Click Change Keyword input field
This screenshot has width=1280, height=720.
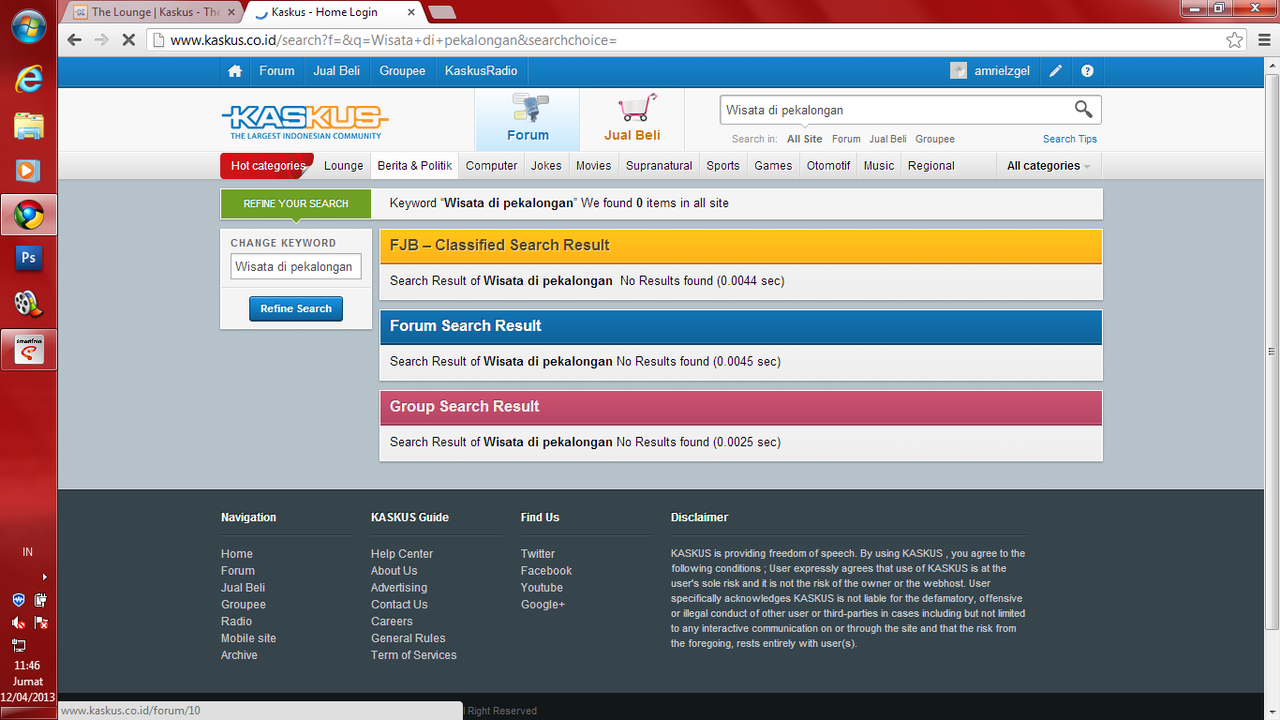[296, 267]
